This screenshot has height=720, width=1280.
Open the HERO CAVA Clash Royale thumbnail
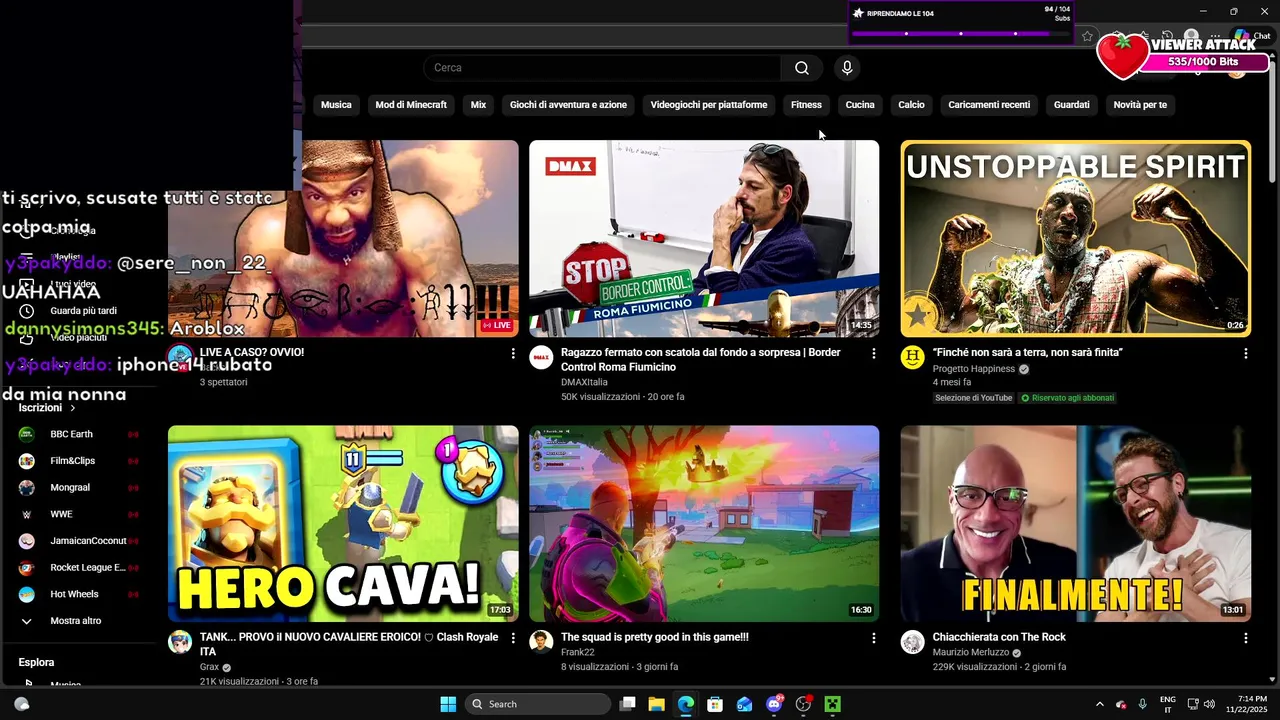tap(343, 524)
